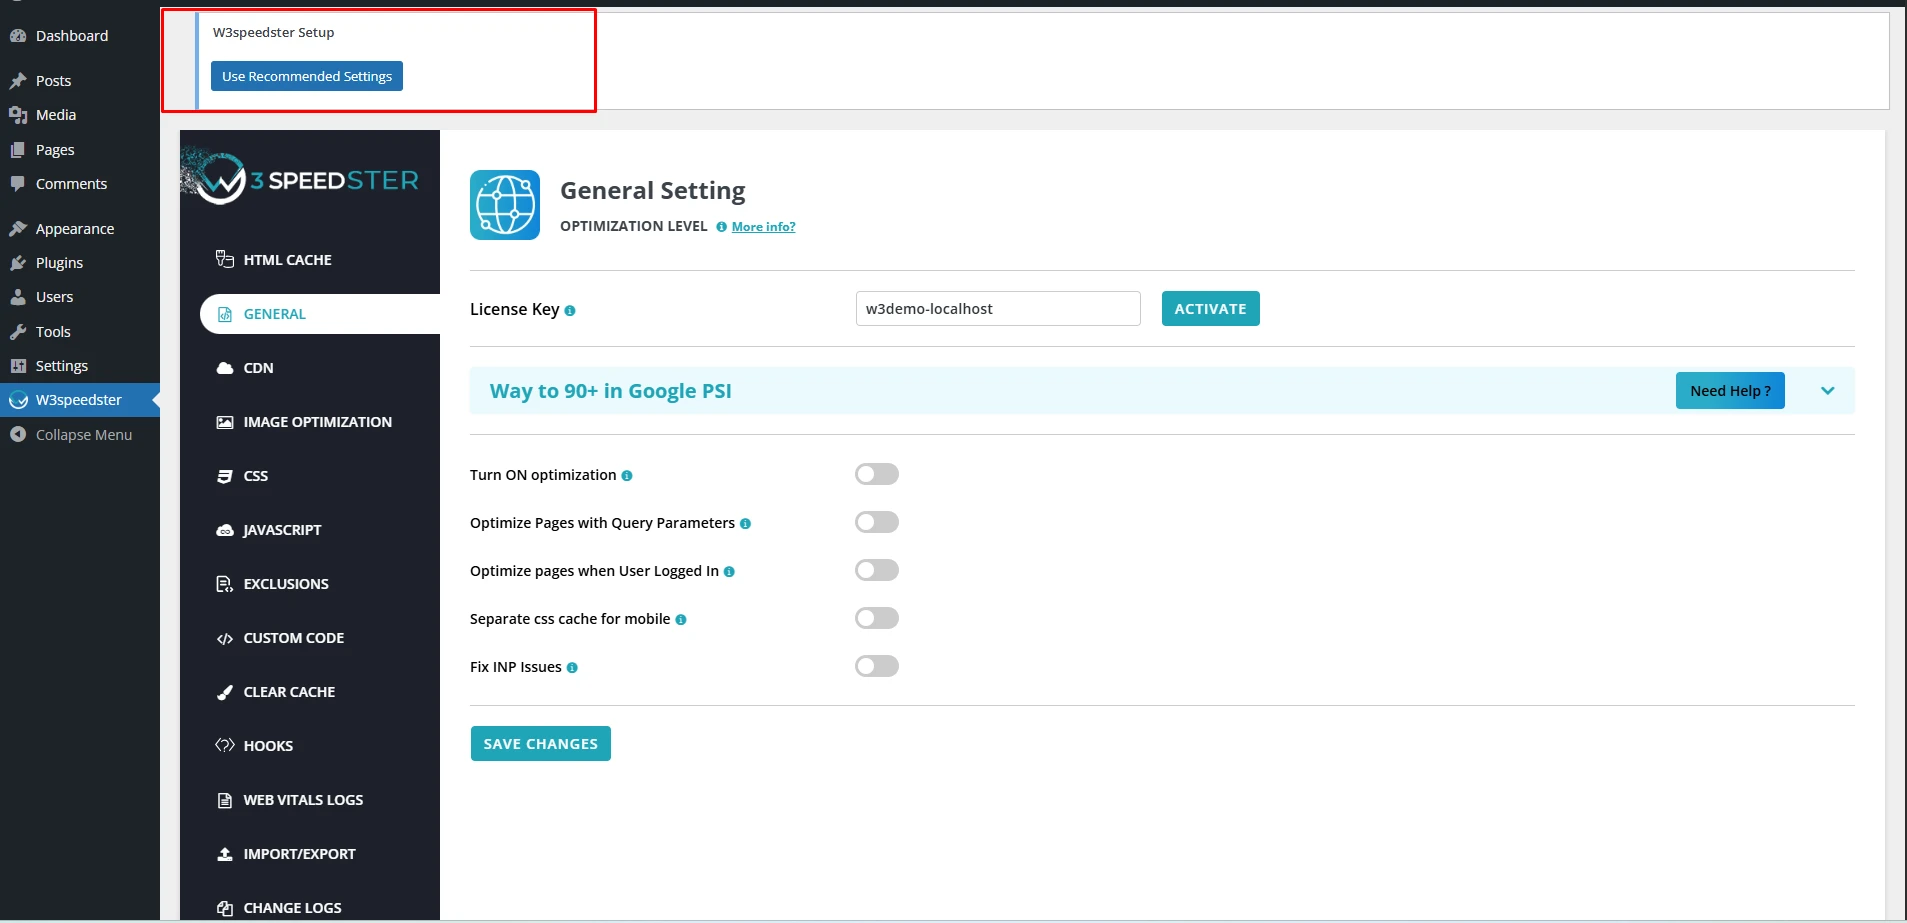This screenshot has width=1907, height=923.
Task: Click info icon beside Fix INP Issues
Action: (x=572, y=668)
